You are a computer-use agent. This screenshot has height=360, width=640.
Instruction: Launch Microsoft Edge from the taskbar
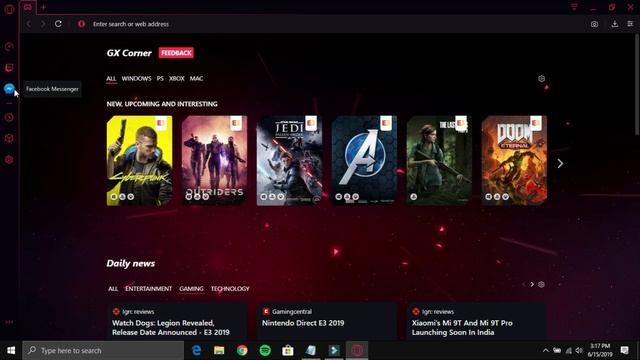click(x=197, y=350)
